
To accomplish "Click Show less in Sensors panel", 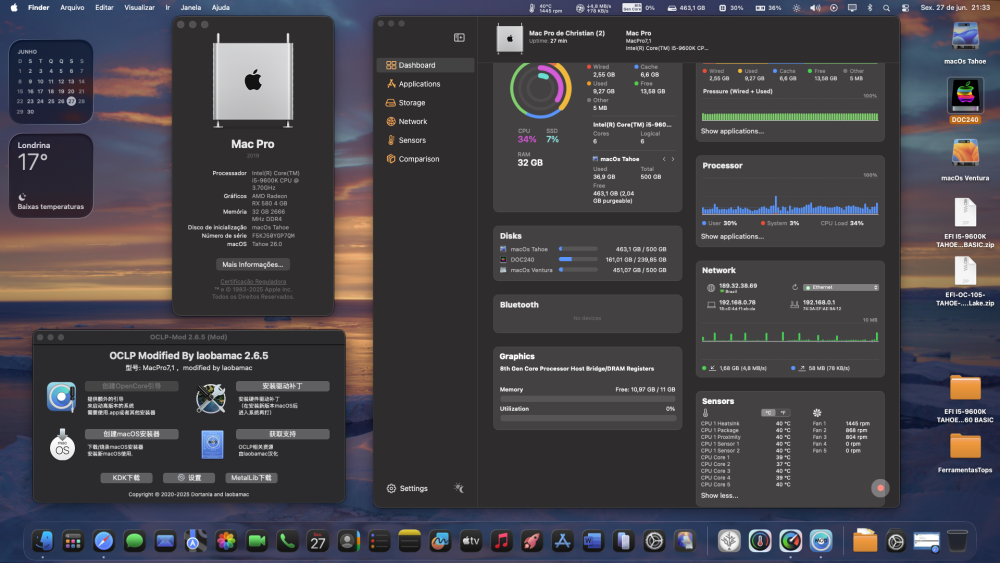I will pos(719,495).
